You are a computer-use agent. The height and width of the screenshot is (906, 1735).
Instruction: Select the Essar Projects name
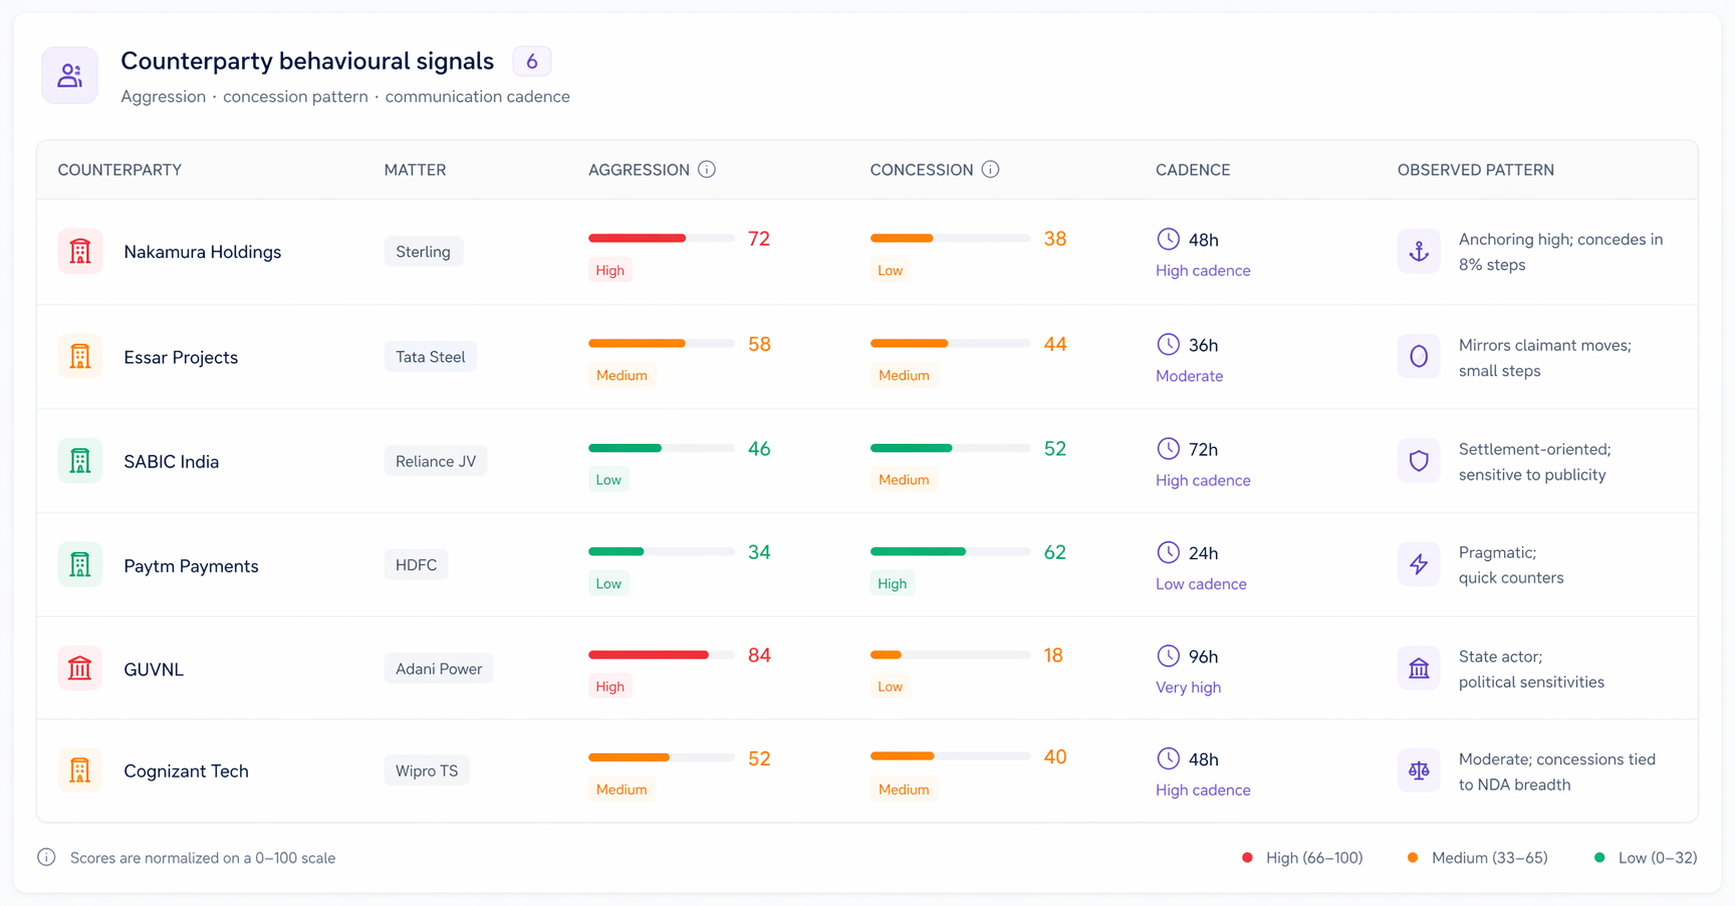pyautogui.click(x=181, y=357)
